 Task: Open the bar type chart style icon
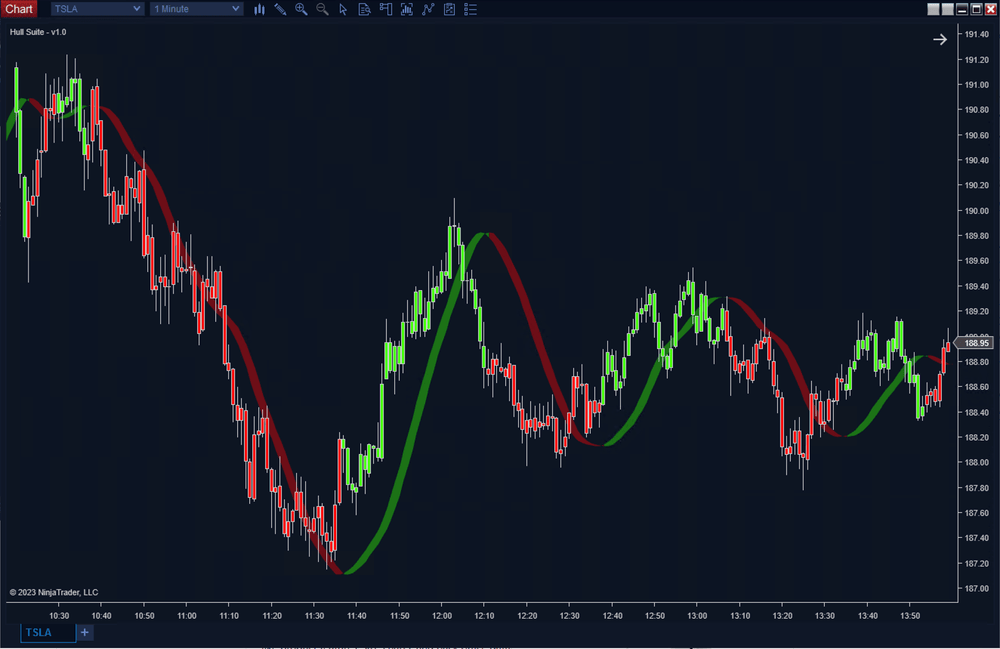coord(260,9)
